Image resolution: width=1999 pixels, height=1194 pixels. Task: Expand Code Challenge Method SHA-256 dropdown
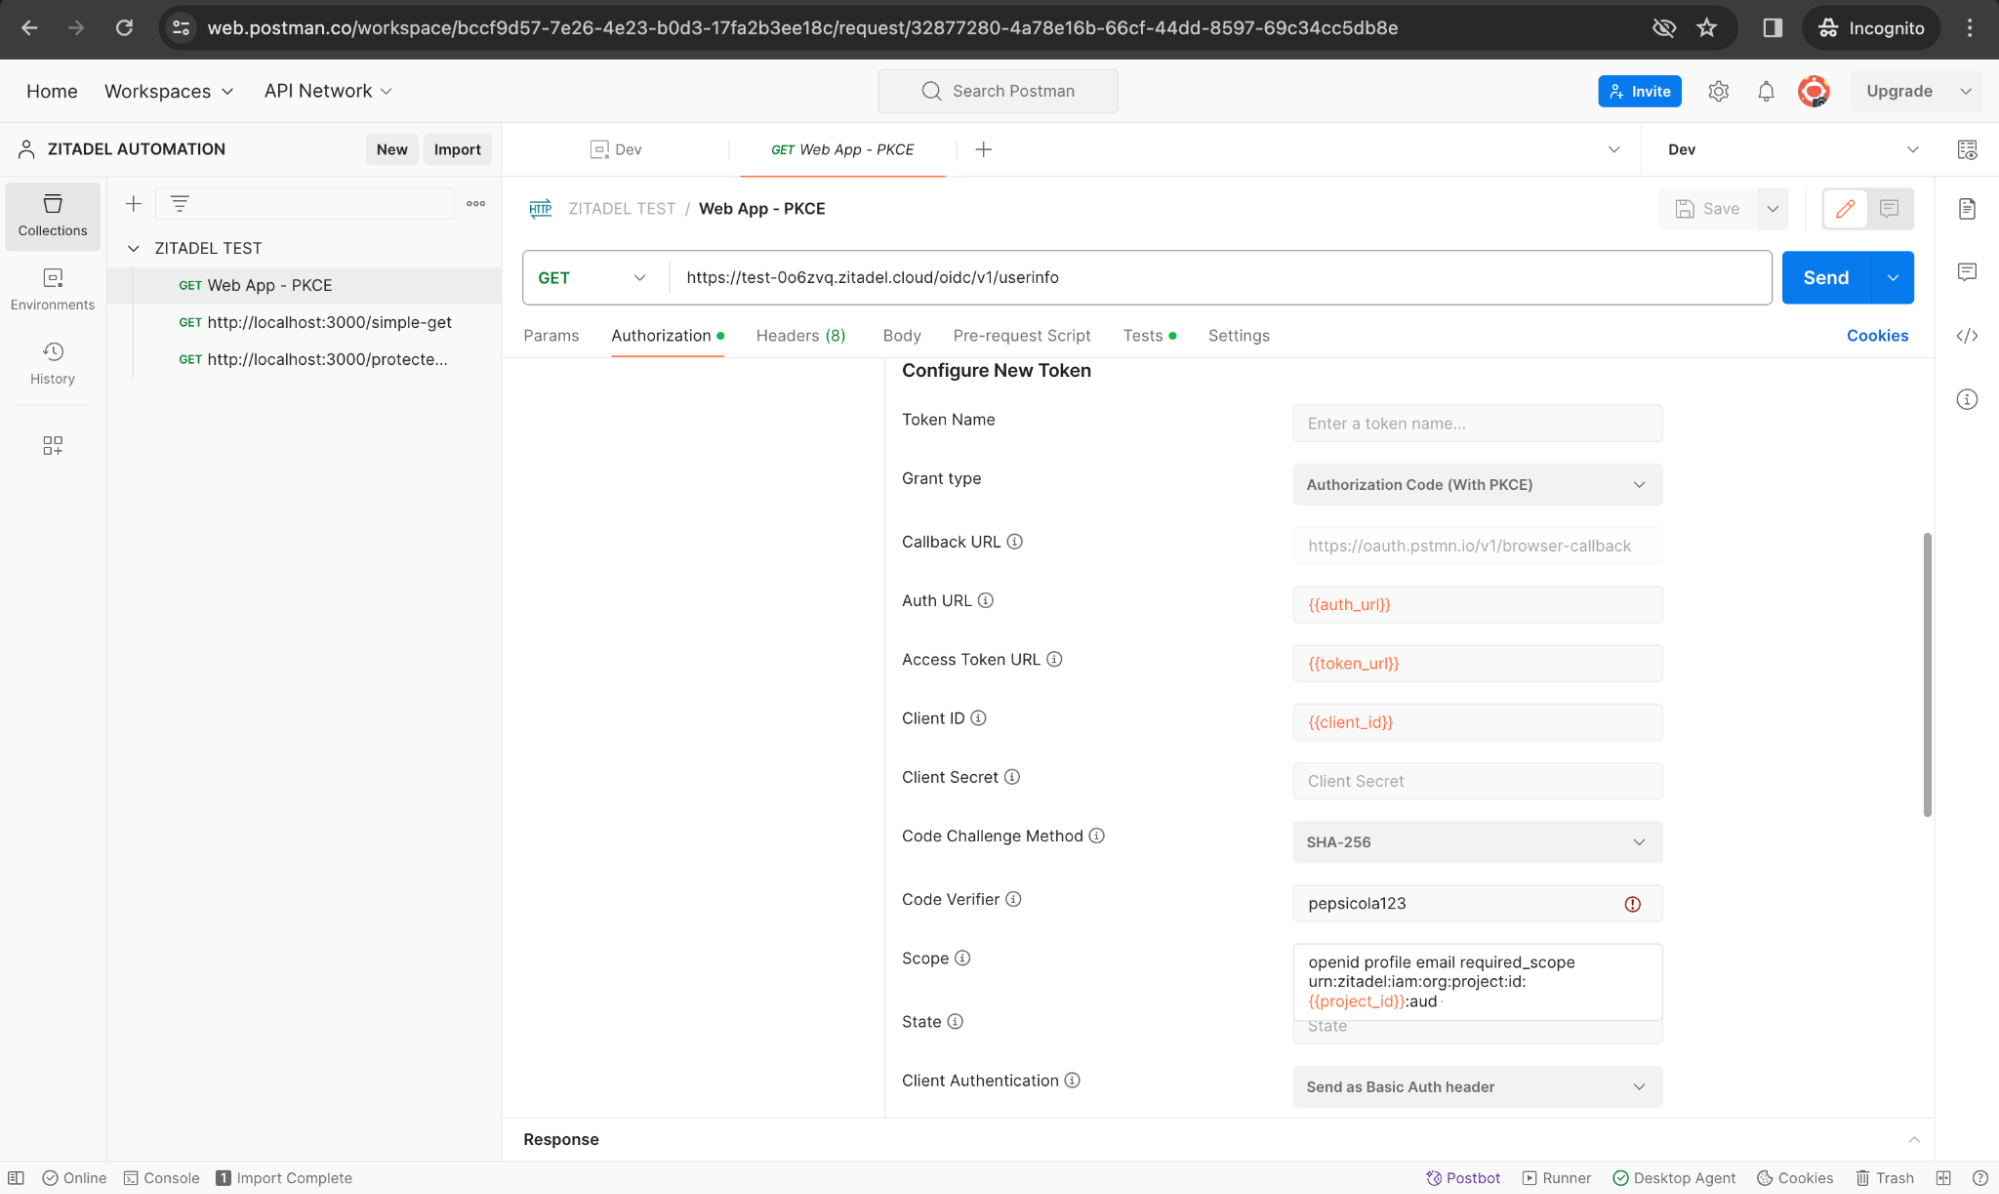[1476, 843]
